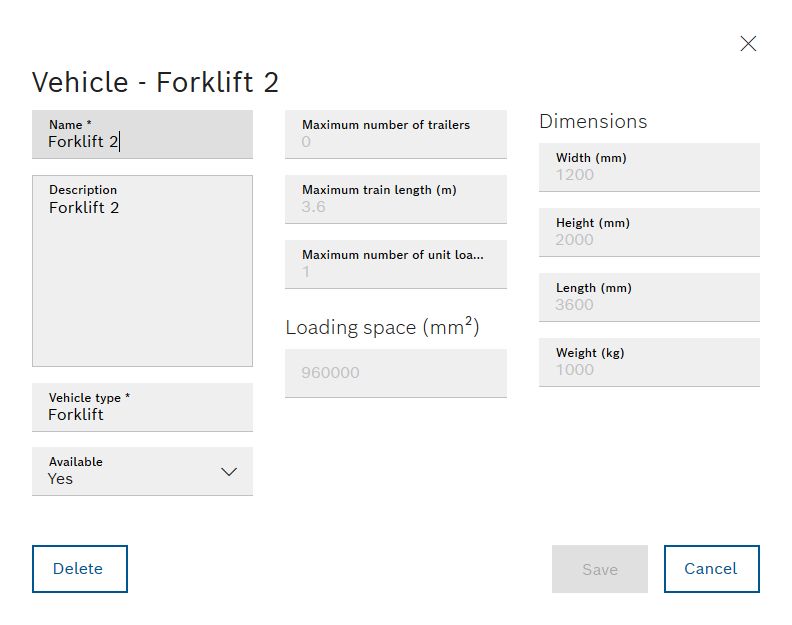Click the Cancel button
This screenshot has width=792, height=625.
(712, 569)
